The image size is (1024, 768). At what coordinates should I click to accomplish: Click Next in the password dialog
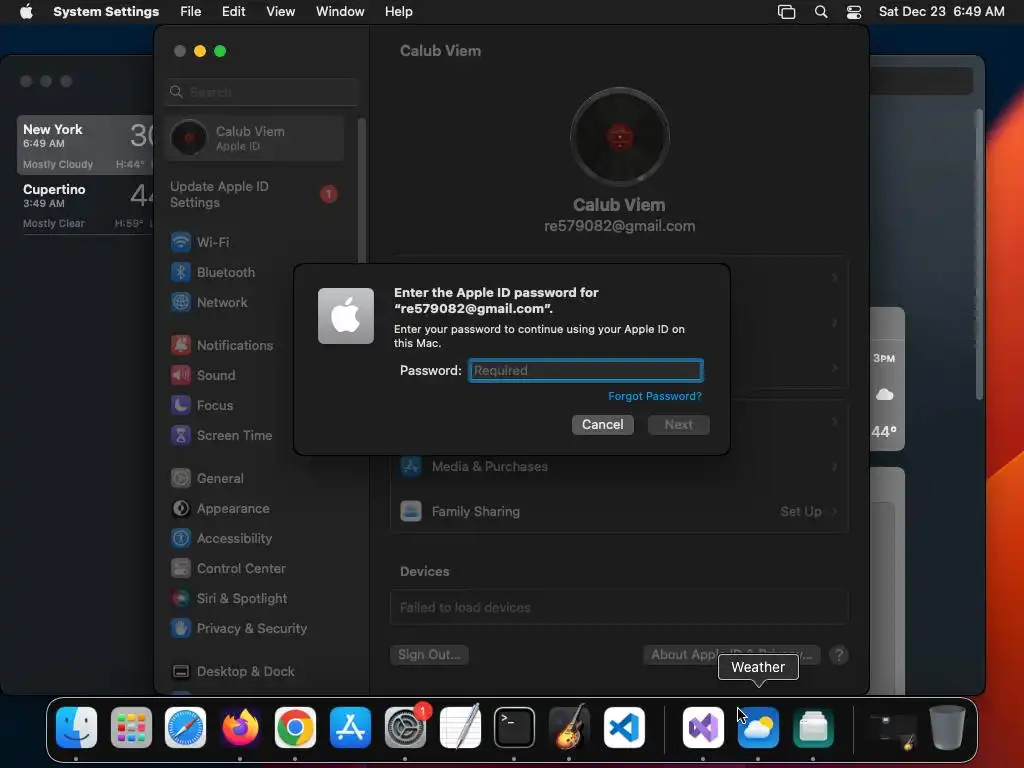679,424
